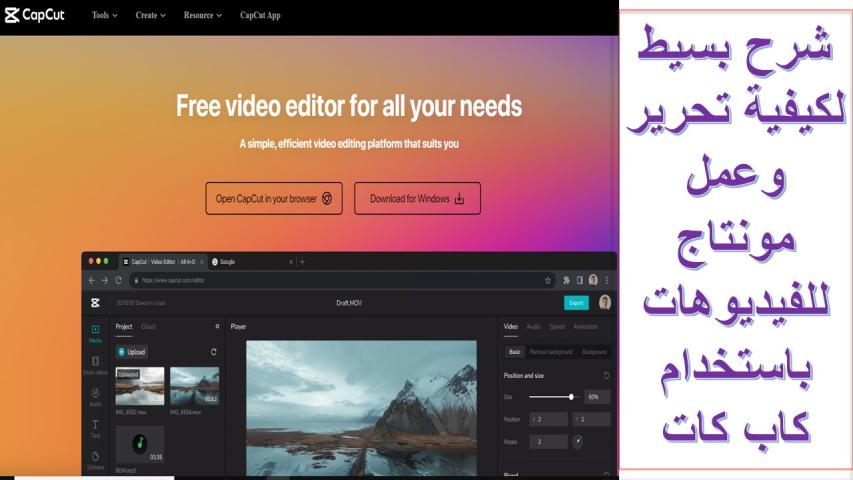Open browser extensions puzzle icon

coord(566,280)
